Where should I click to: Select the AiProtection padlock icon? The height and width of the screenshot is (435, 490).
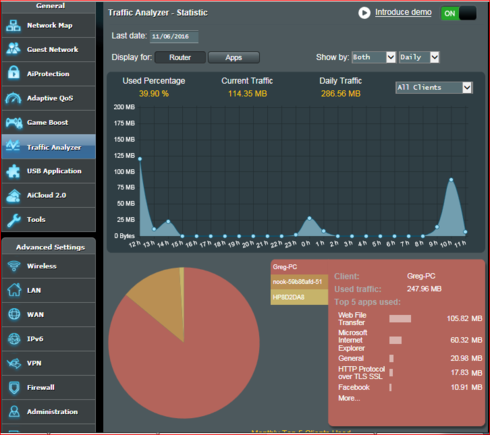(x=13, y=73)
